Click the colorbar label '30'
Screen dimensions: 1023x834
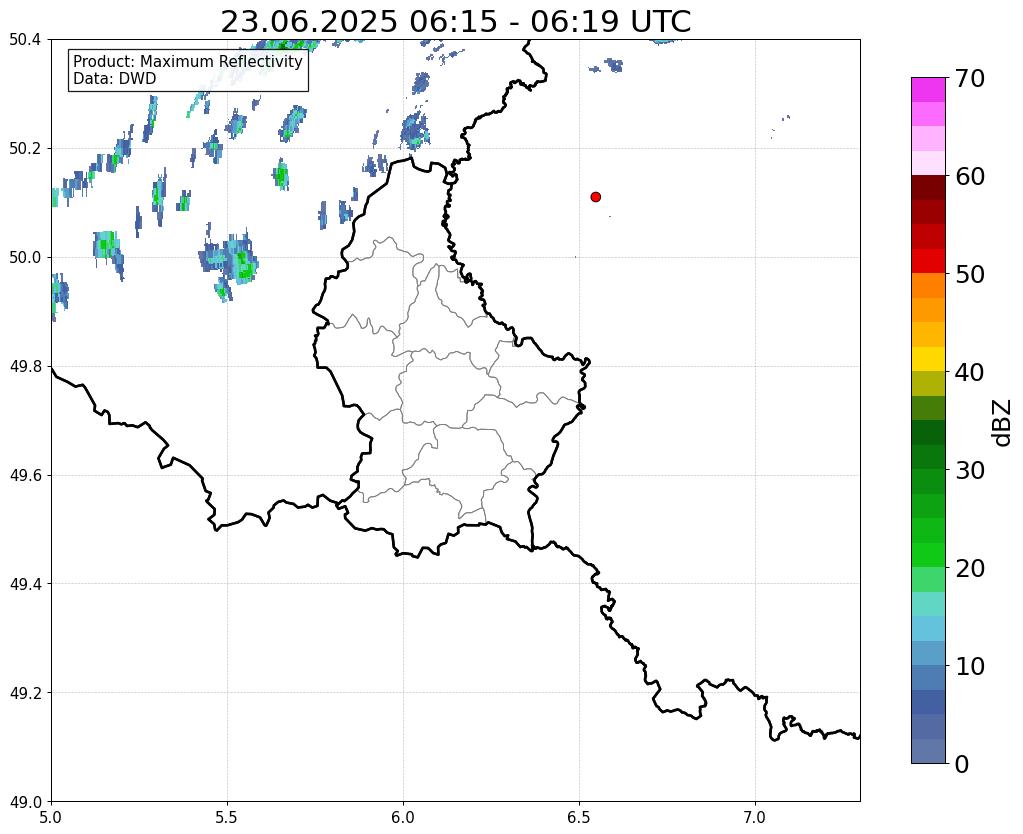pos(970,470)
